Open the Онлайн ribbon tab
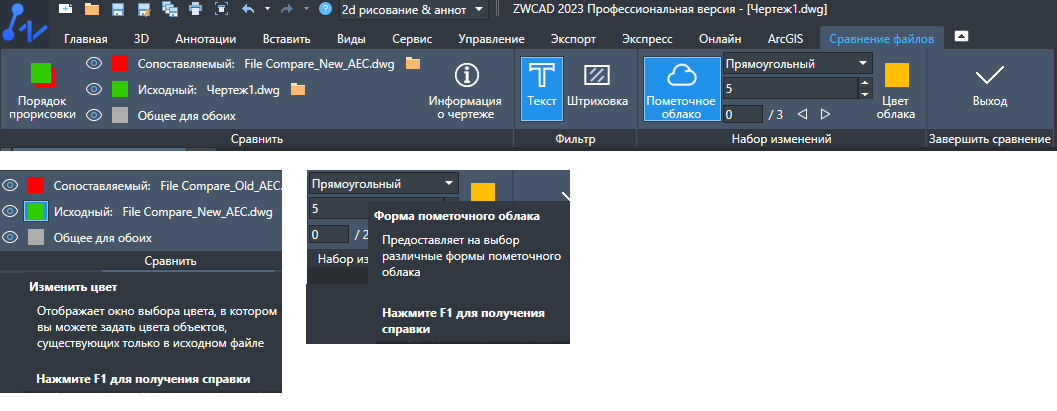The height and width of the screenshot is (411, 1057). pyautogui.click(x=720, y=39)
